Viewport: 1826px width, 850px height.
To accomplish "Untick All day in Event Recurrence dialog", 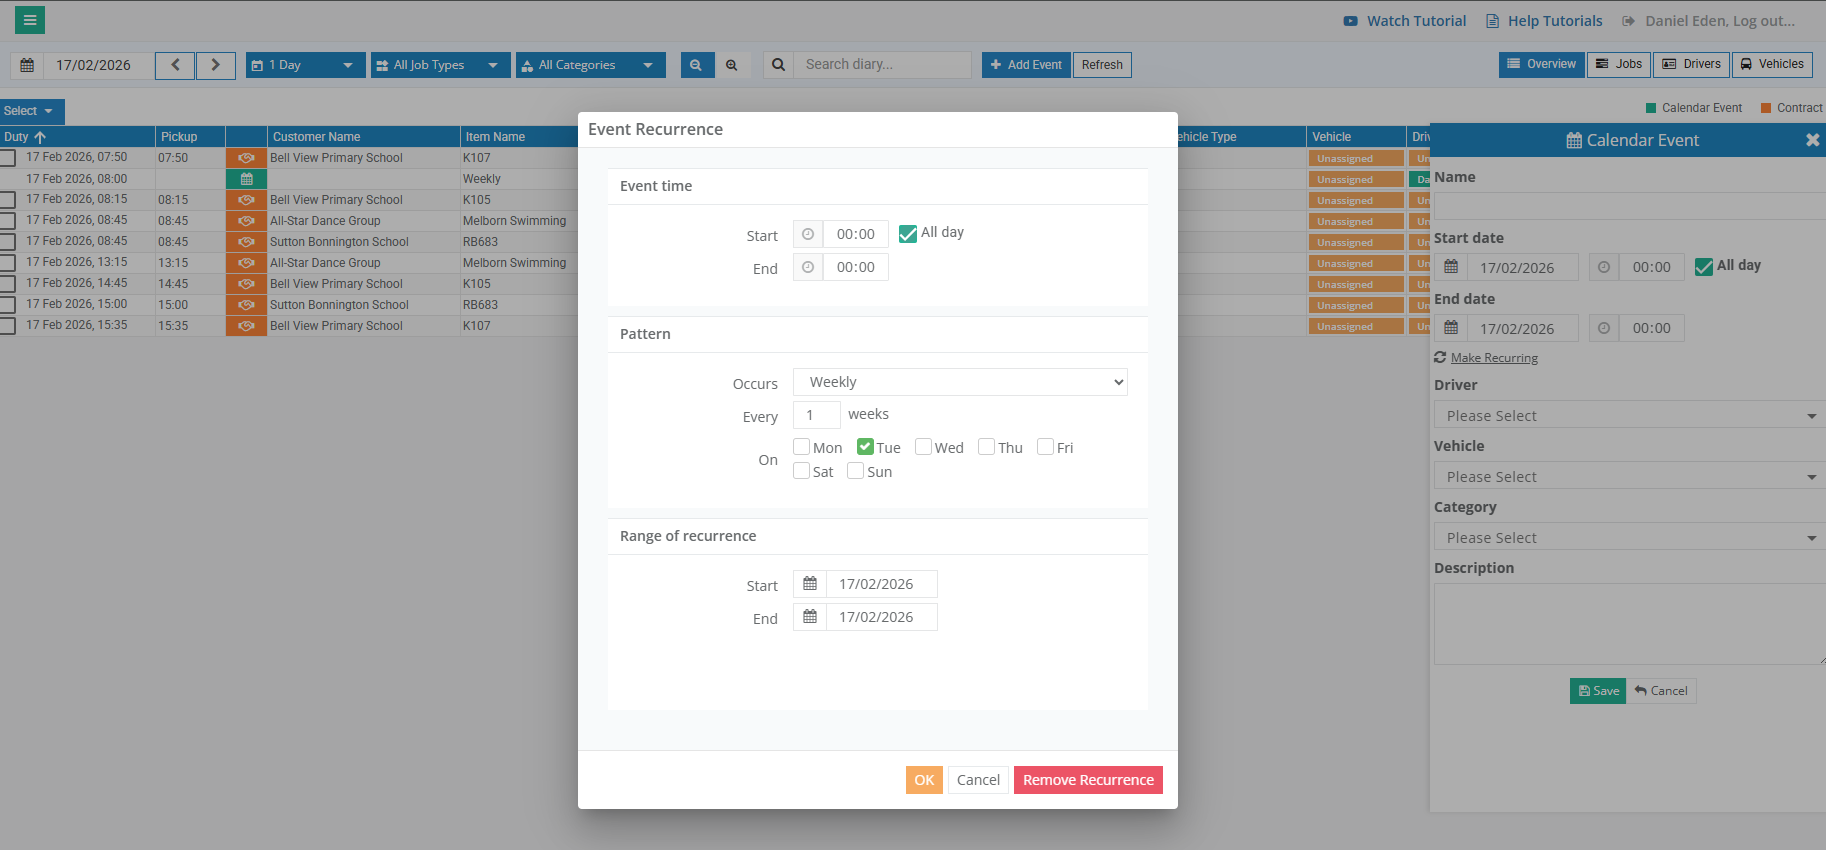I will [x=908, y=233].
